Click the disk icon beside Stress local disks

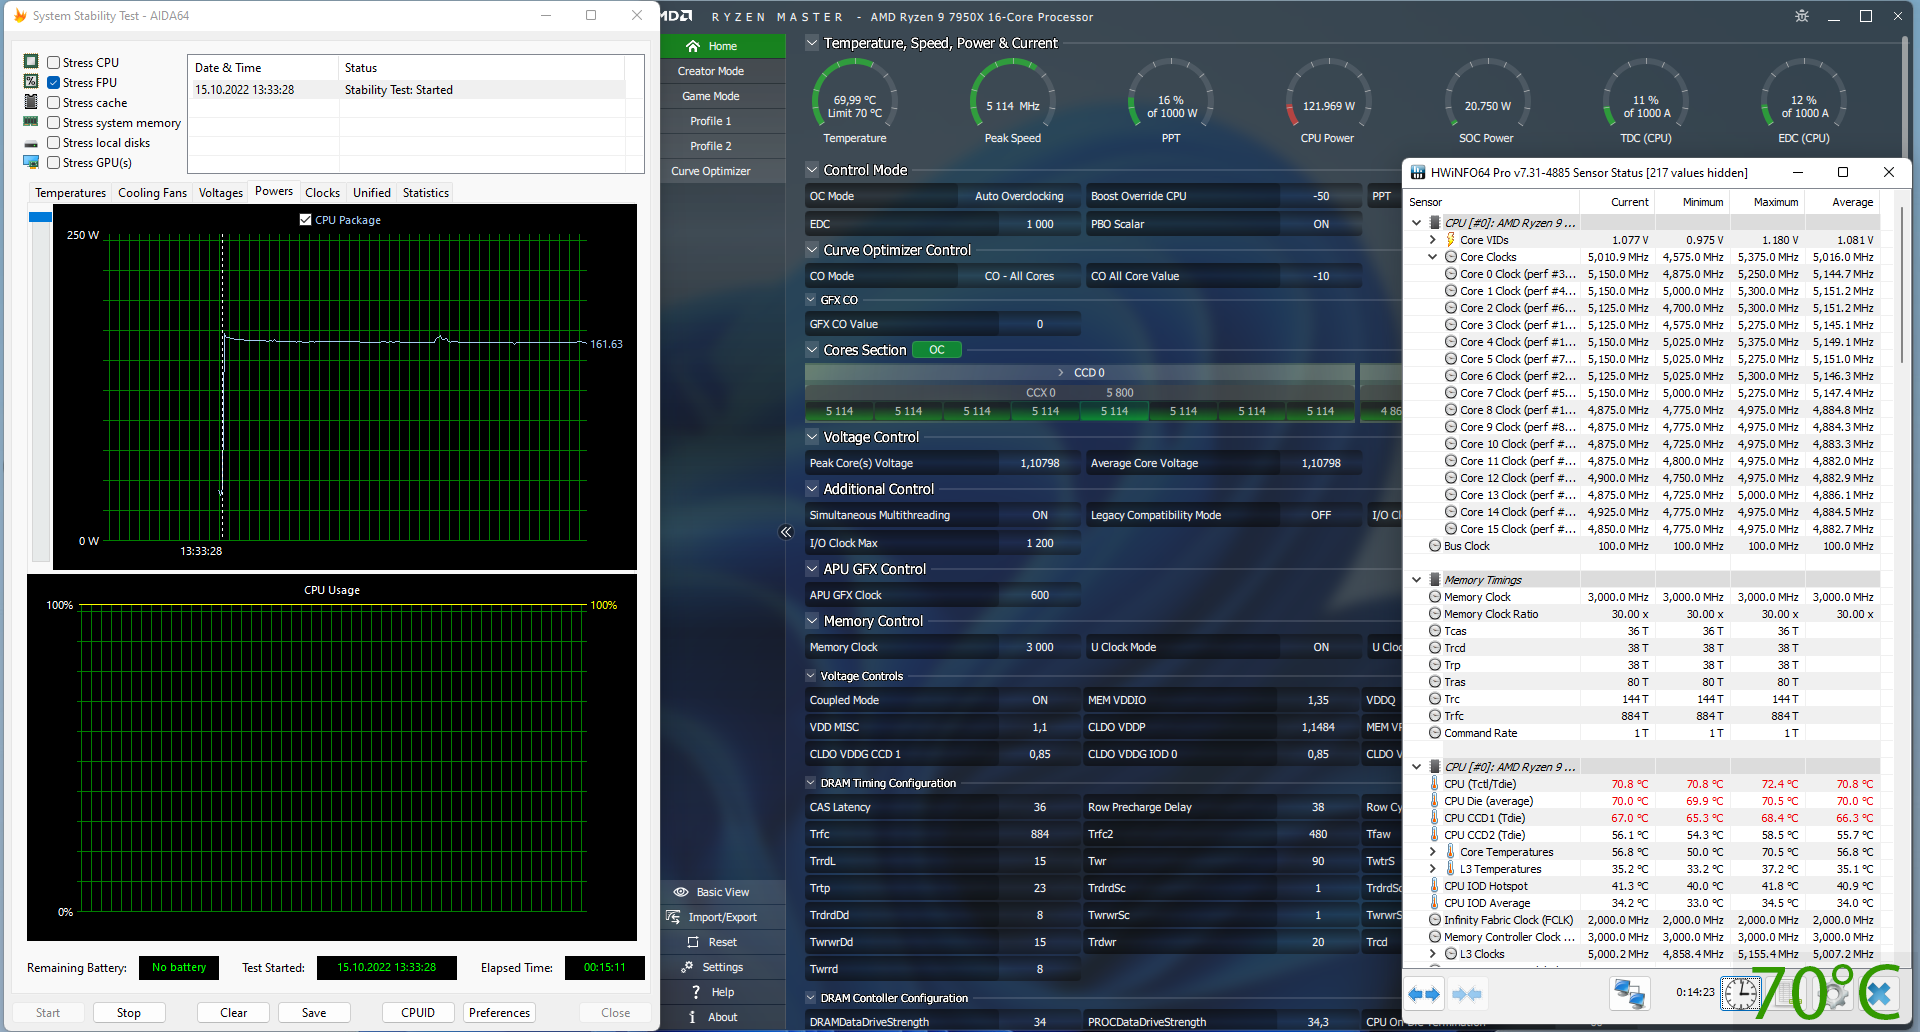pyautogui.click(x=31, y=143)
